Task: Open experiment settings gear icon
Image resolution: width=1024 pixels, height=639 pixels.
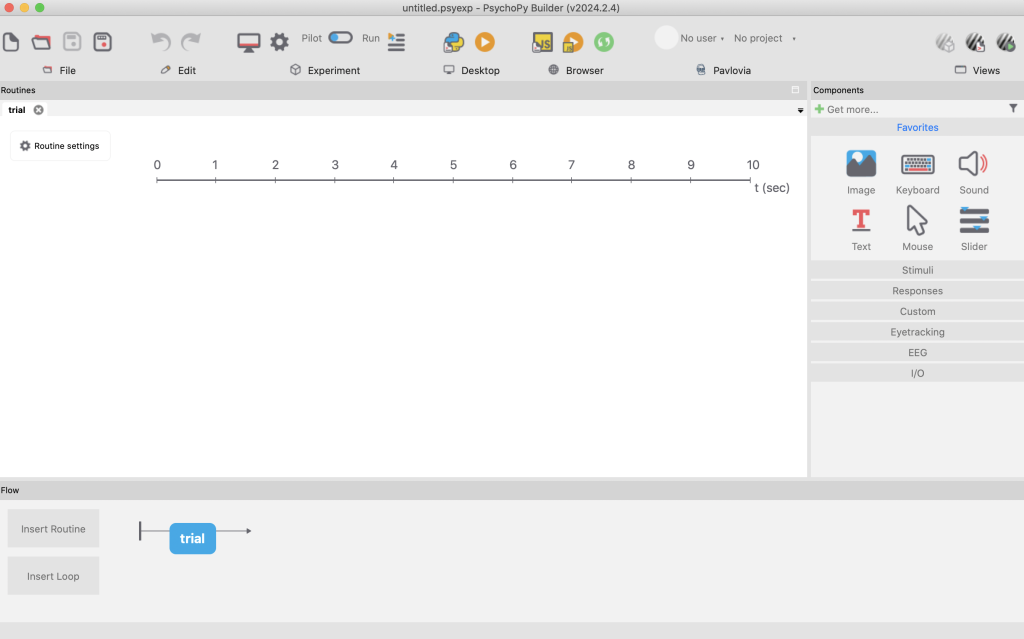Action: [279, 42]
